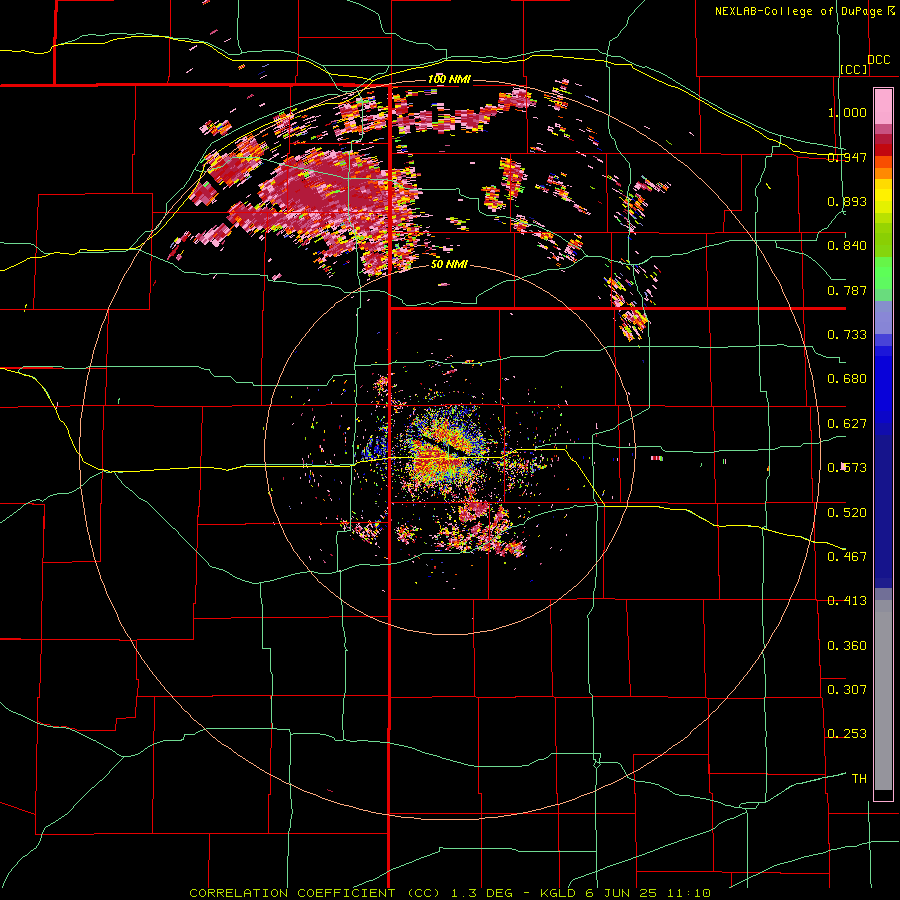Select the 0.680 scale value
The height and width of the screenshot is (900, 900).
pos(847,379)
